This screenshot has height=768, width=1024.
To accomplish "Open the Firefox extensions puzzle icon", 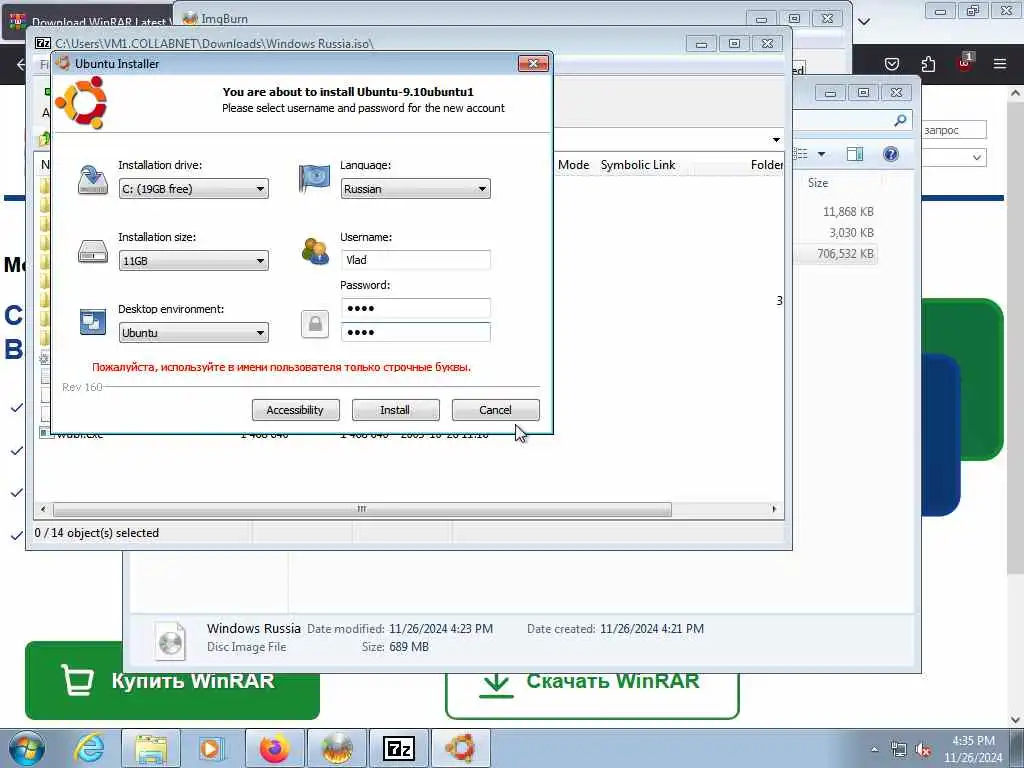I will 928,64.
